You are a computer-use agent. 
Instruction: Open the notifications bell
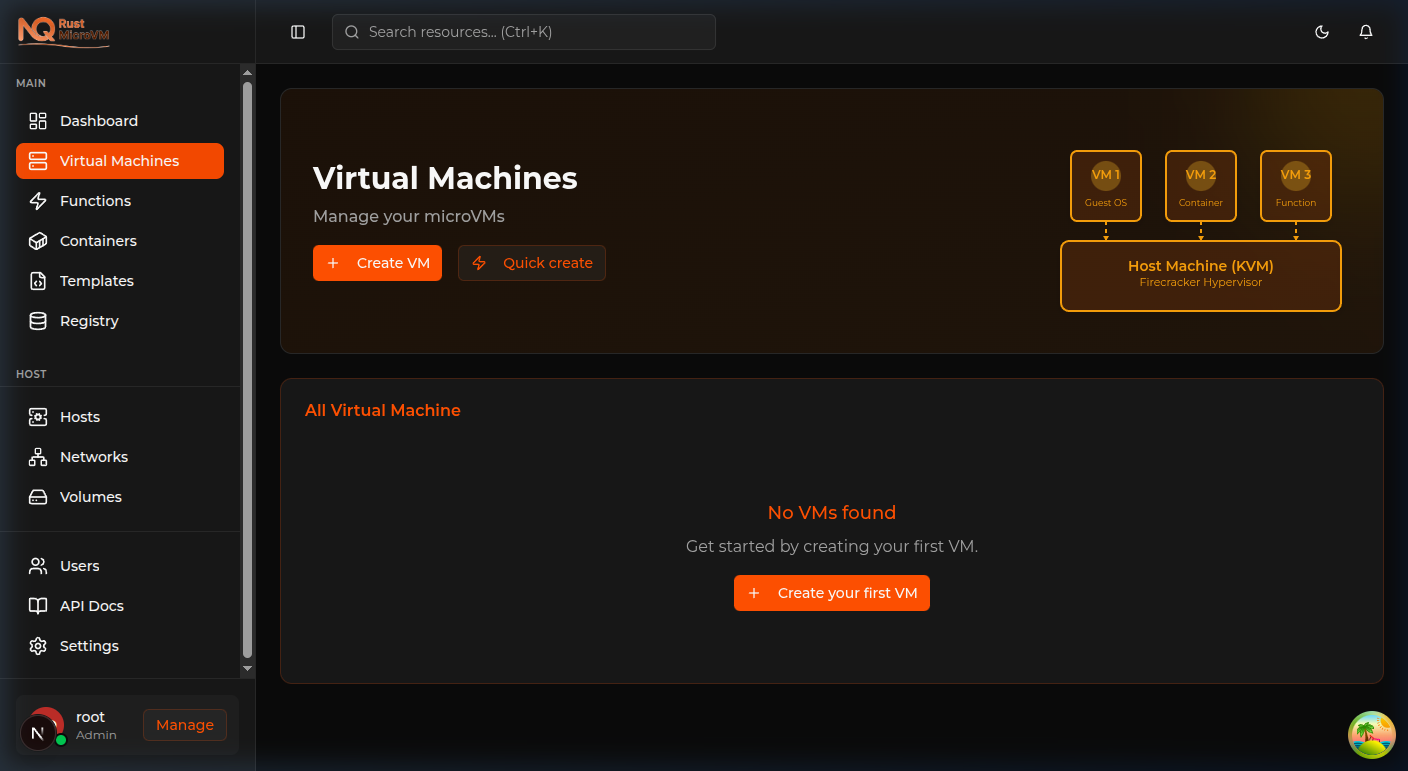(1366, 32)
